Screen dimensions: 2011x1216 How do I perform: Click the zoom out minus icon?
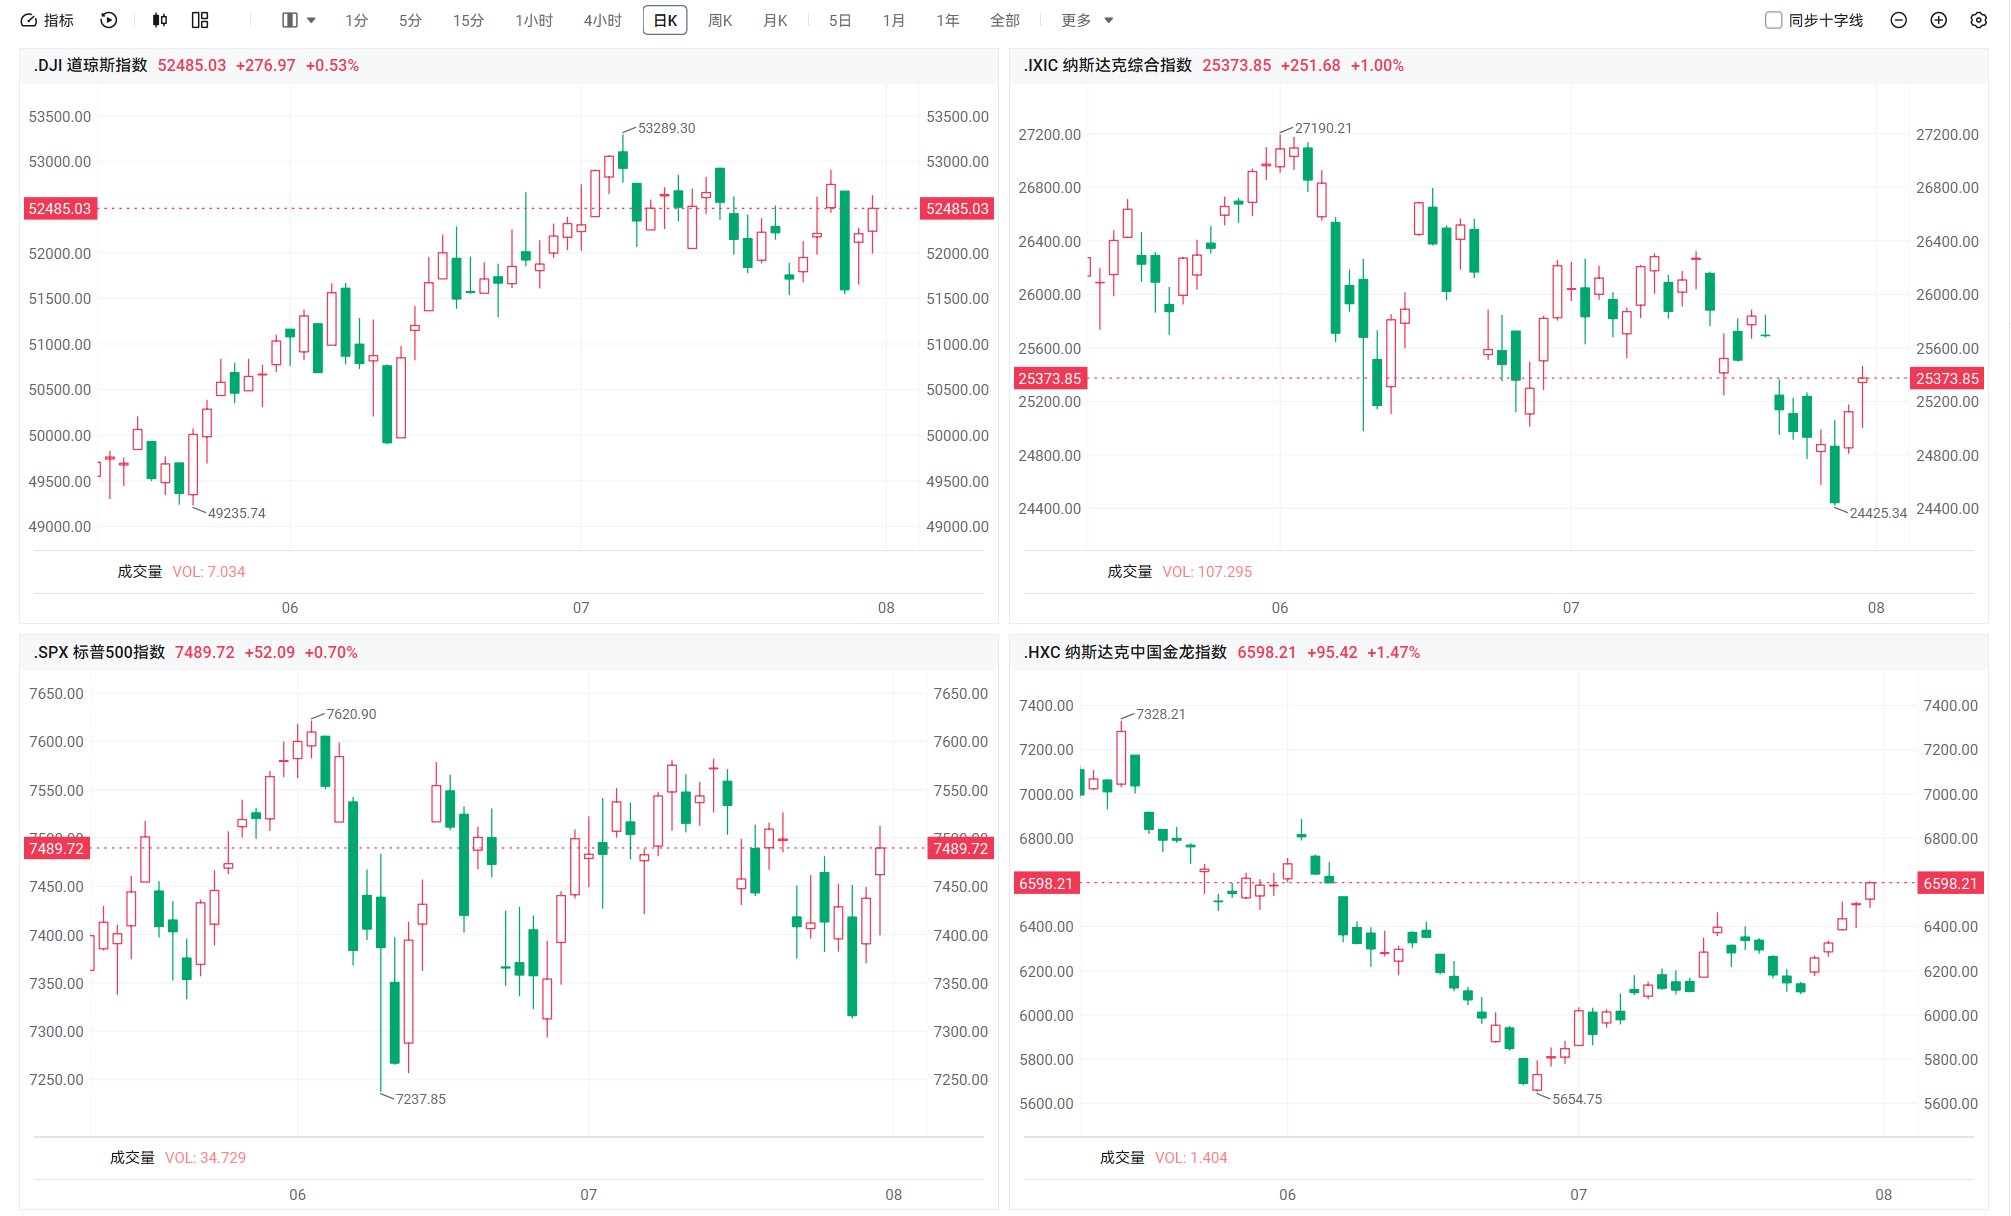1898,20
